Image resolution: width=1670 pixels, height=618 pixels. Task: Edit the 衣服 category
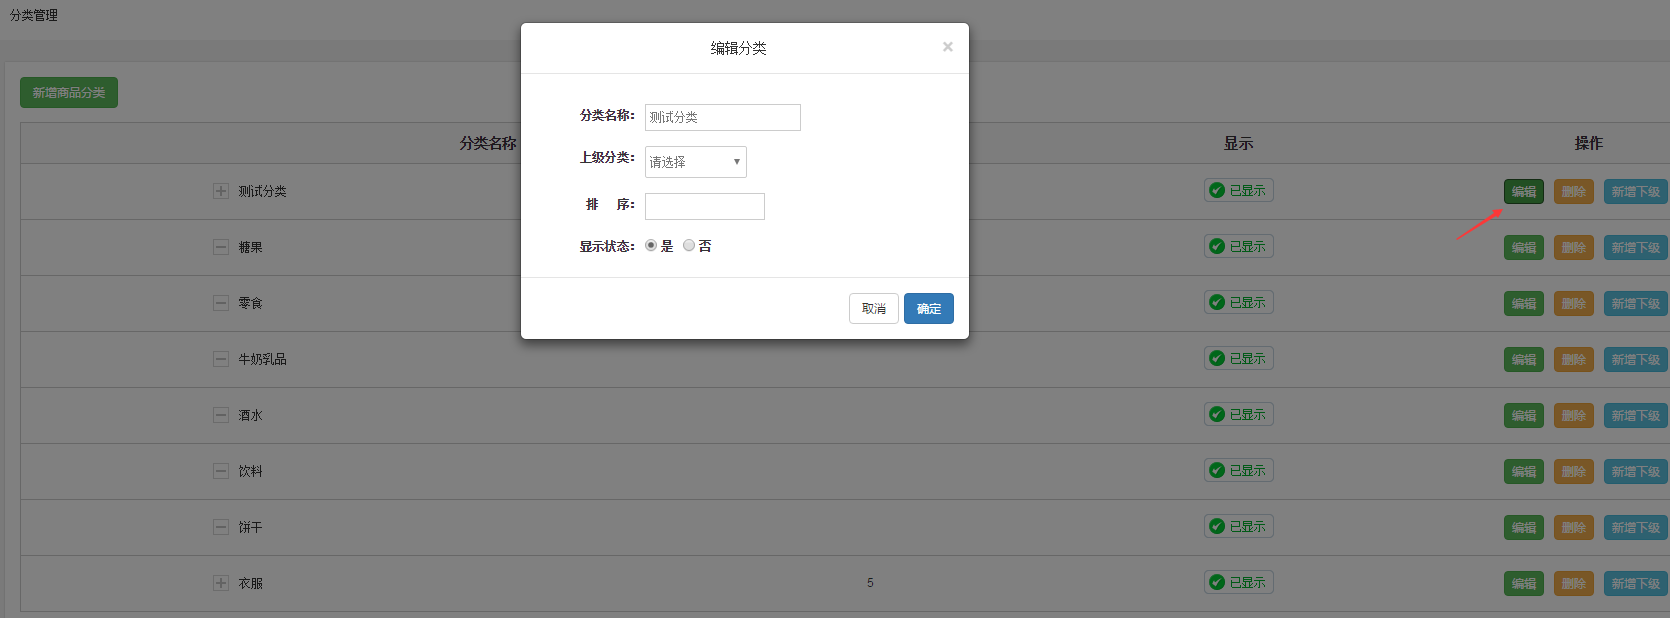point(1524,583)
